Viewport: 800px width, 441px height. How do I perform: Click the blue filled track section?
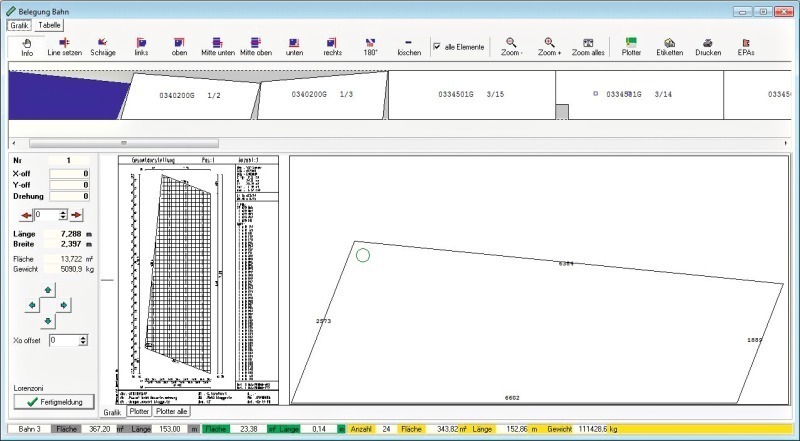click(x=64, y=97)
